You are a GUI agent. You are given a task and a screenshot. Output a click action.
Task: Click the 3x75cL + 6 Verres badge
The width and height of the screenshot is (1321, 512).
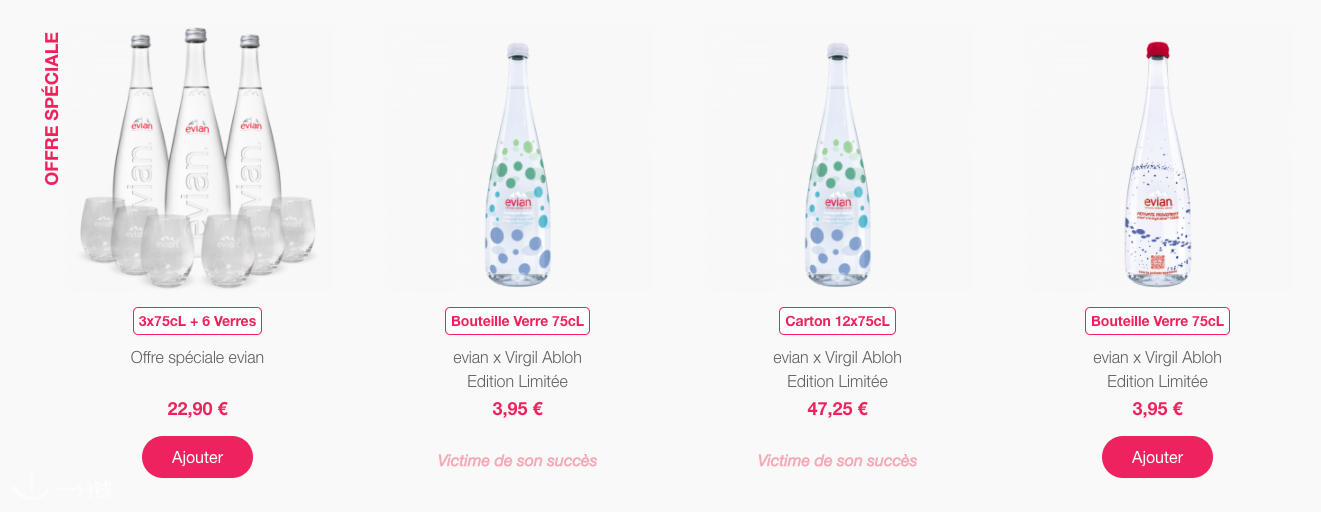click(197, 321)
